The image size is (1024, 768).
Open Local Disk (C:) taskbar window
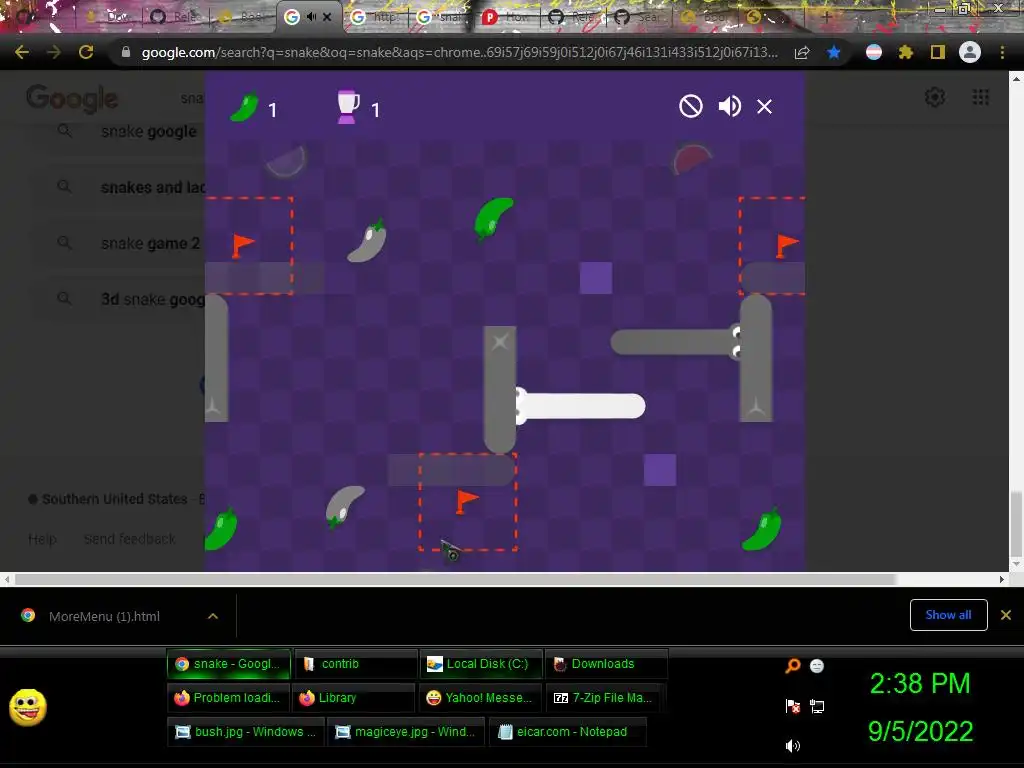pyautogui.click(x=481, y=664)
